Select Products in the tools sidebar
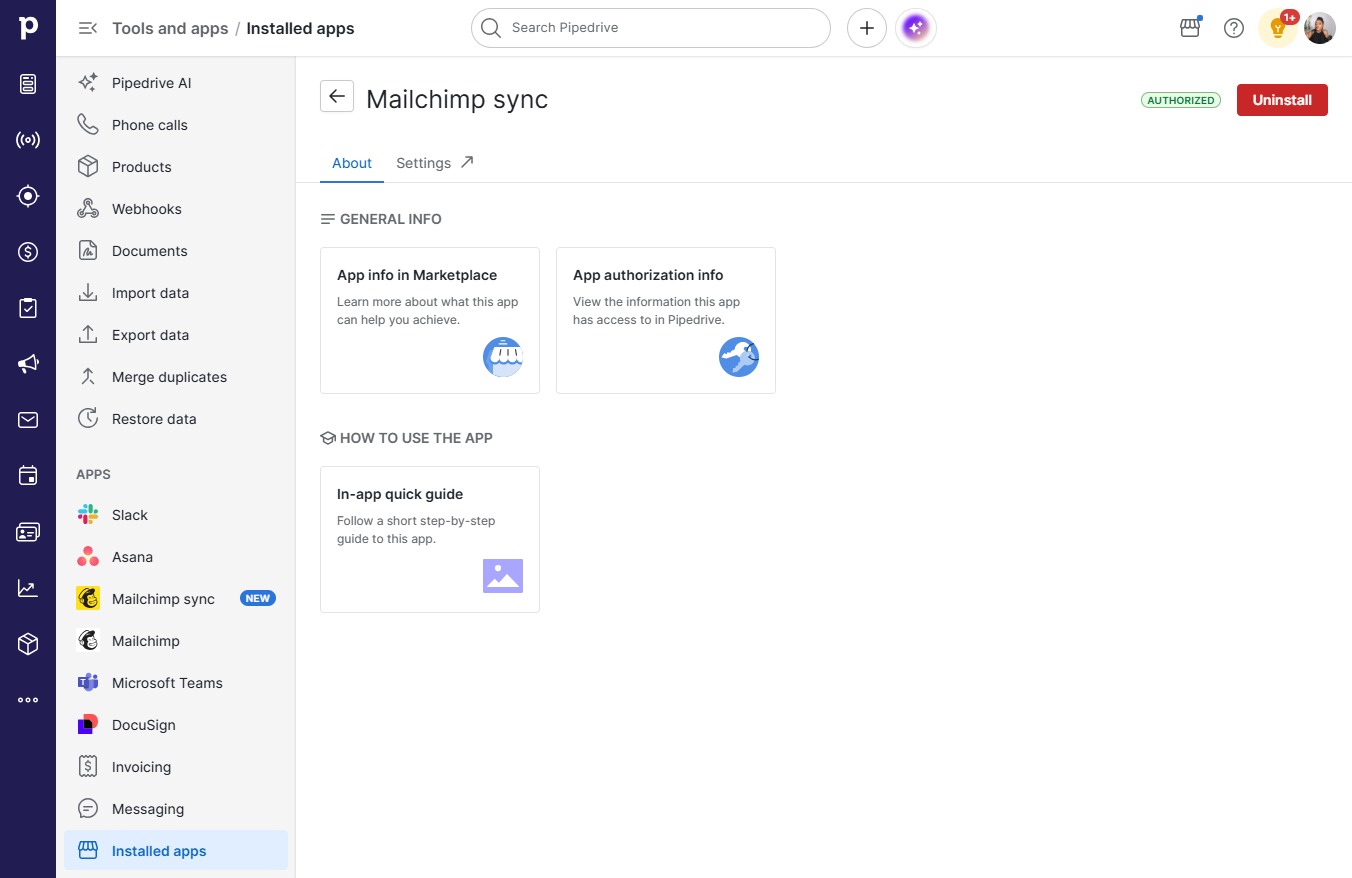Viewport: 1352px width, 878px height. pyautogui.click(x=176, y=167)
